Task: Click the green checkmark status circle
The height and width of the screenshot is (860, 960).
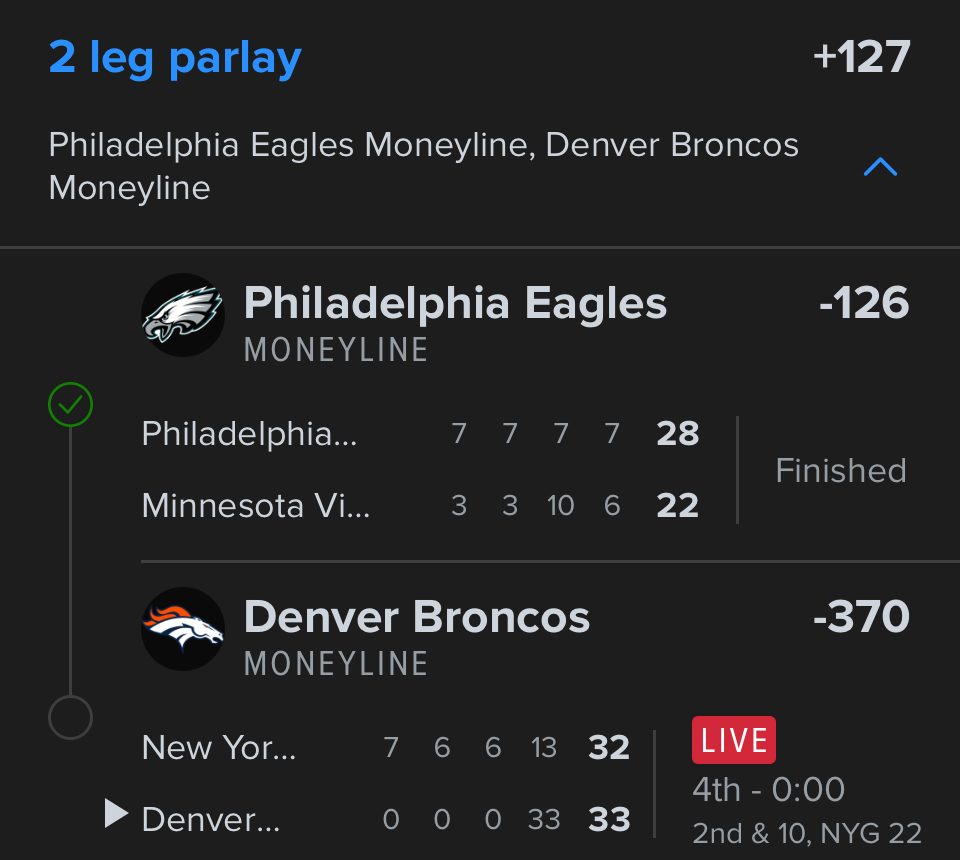Action: click(70, 405)
